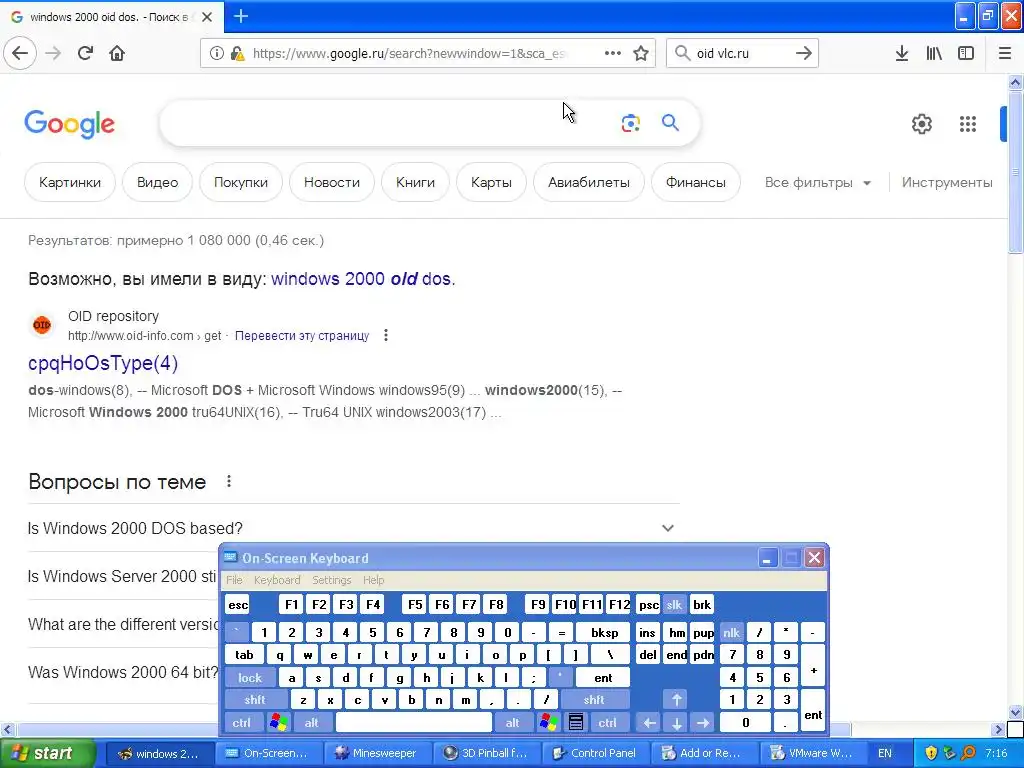Focus the Firefox URL address field
1024x768 pixels.
[410, 54]
